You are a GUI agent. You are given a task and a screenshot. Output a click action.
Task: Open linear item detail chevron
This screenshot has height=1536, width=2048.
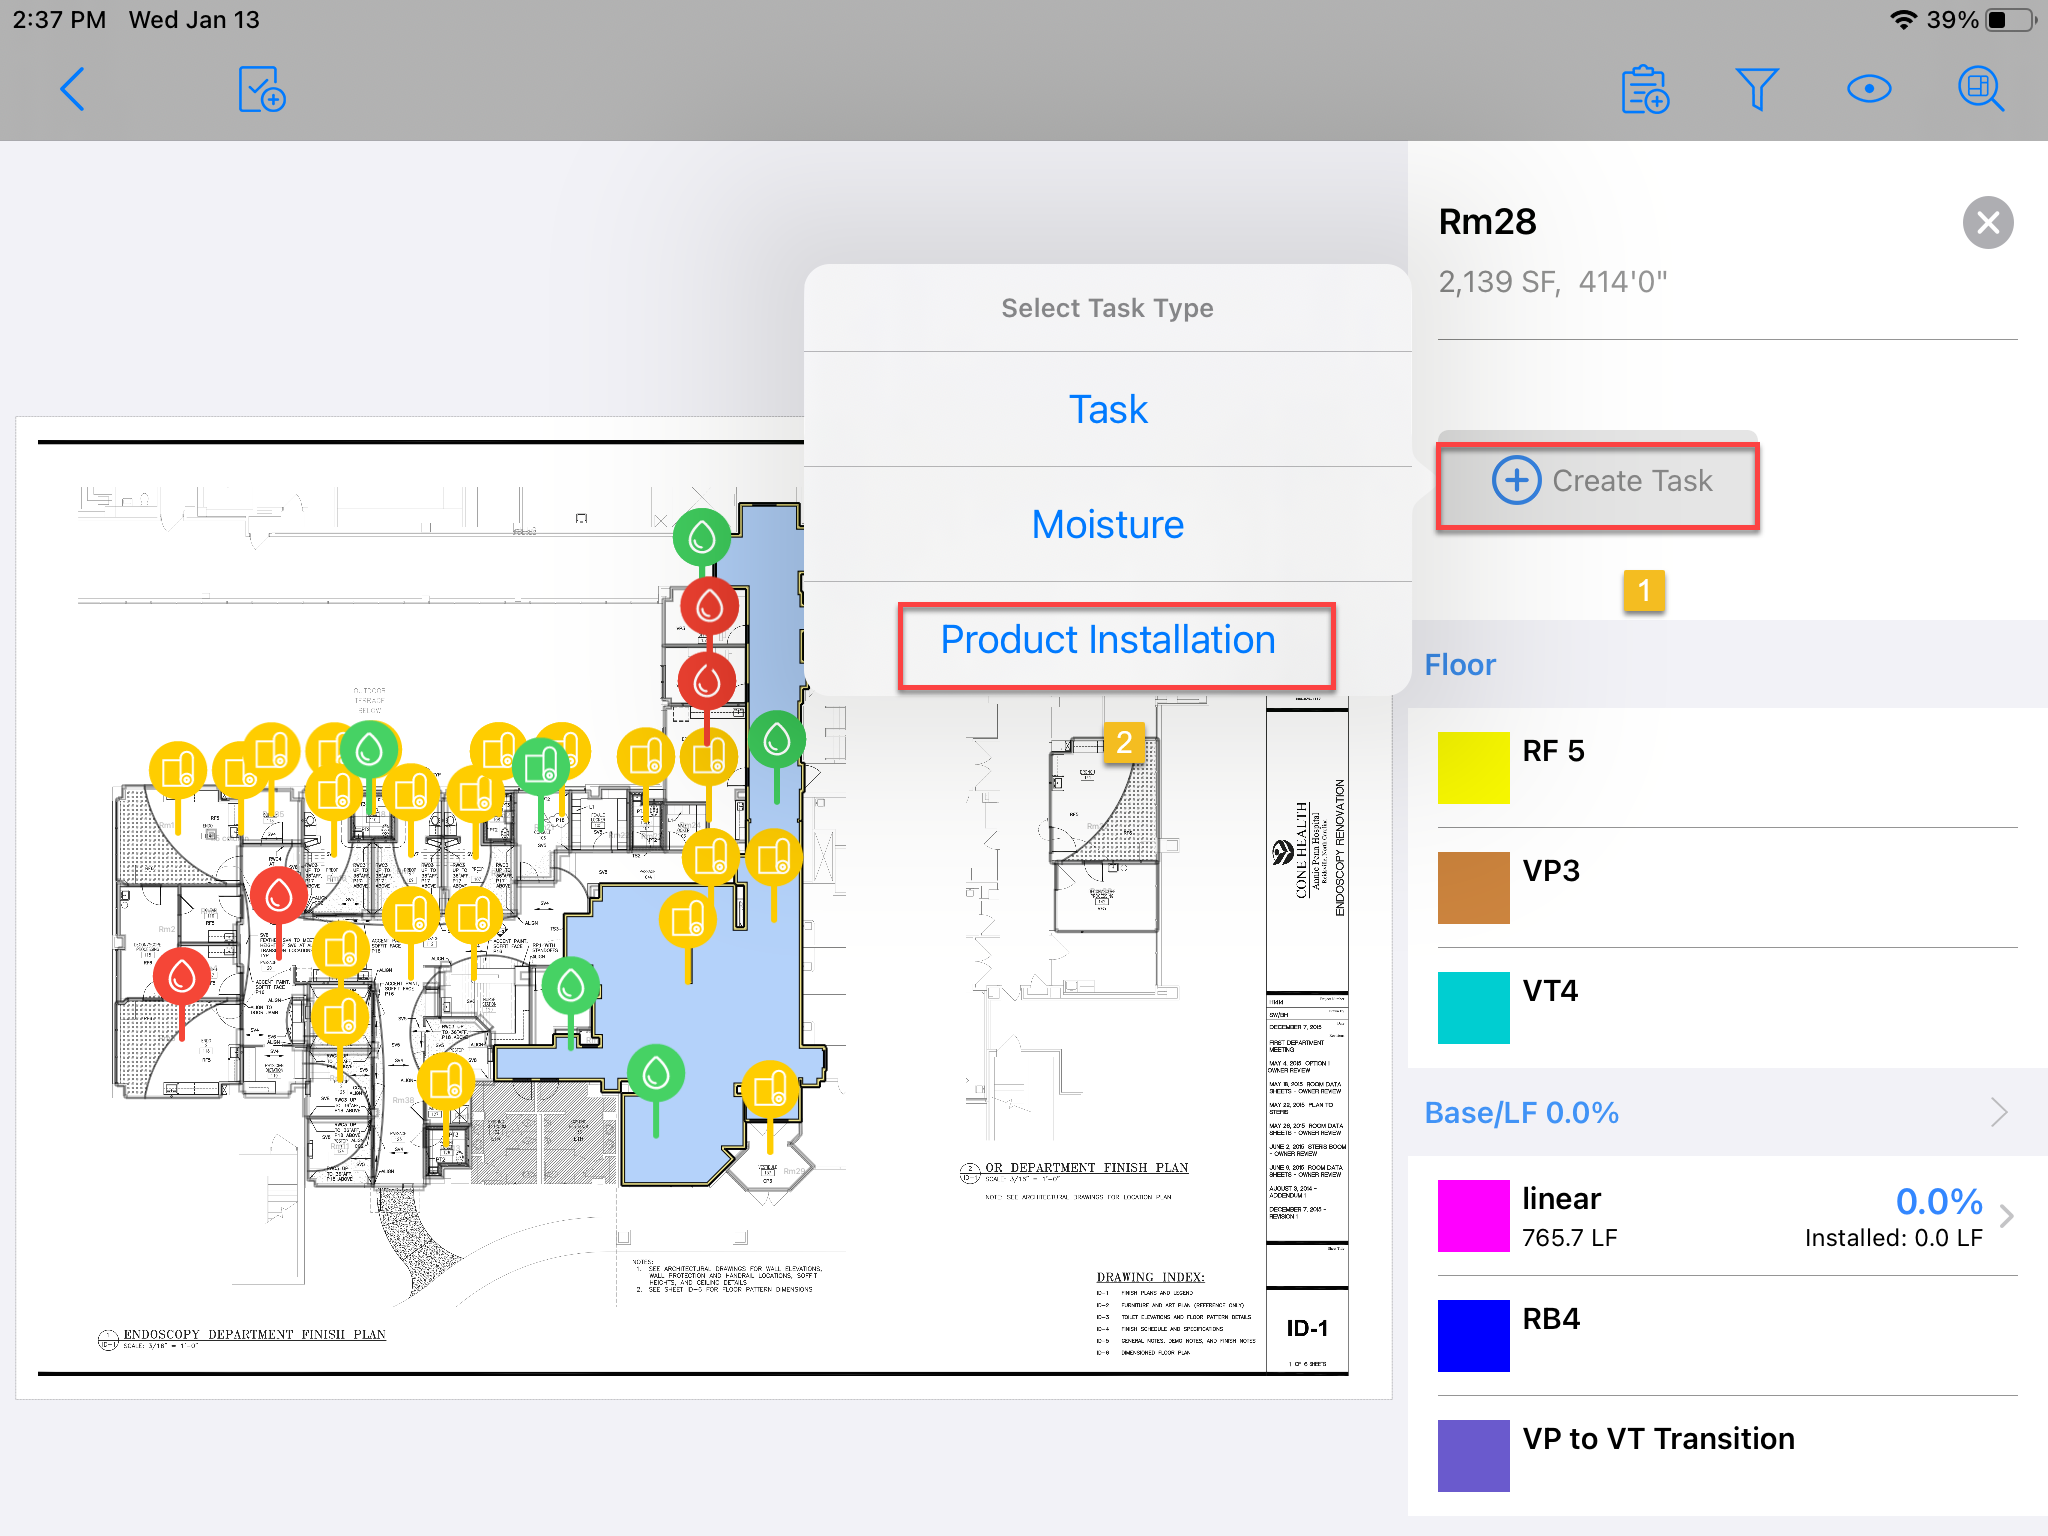coord(2006,1216)
